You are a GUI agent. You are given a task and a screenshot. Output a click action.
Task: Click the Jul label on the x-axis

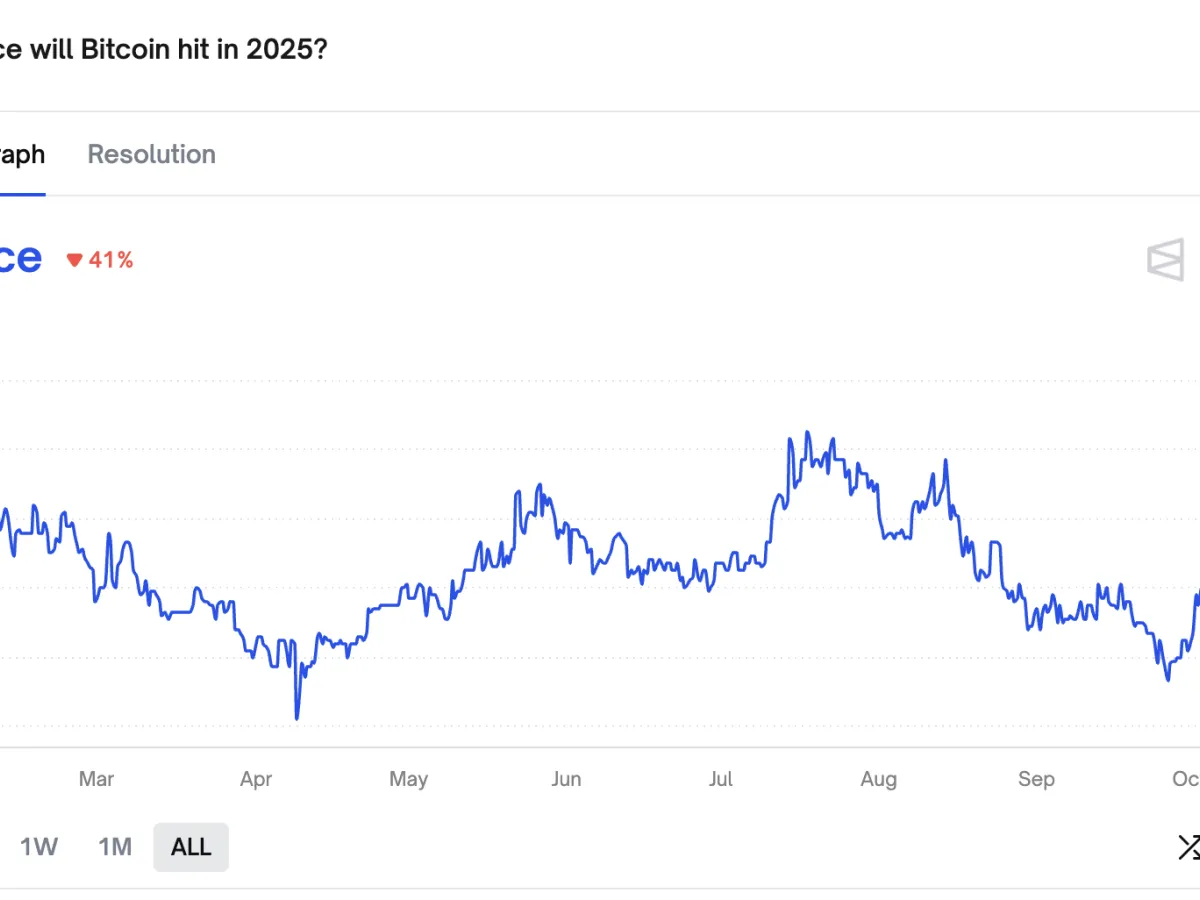click(721, 779)
